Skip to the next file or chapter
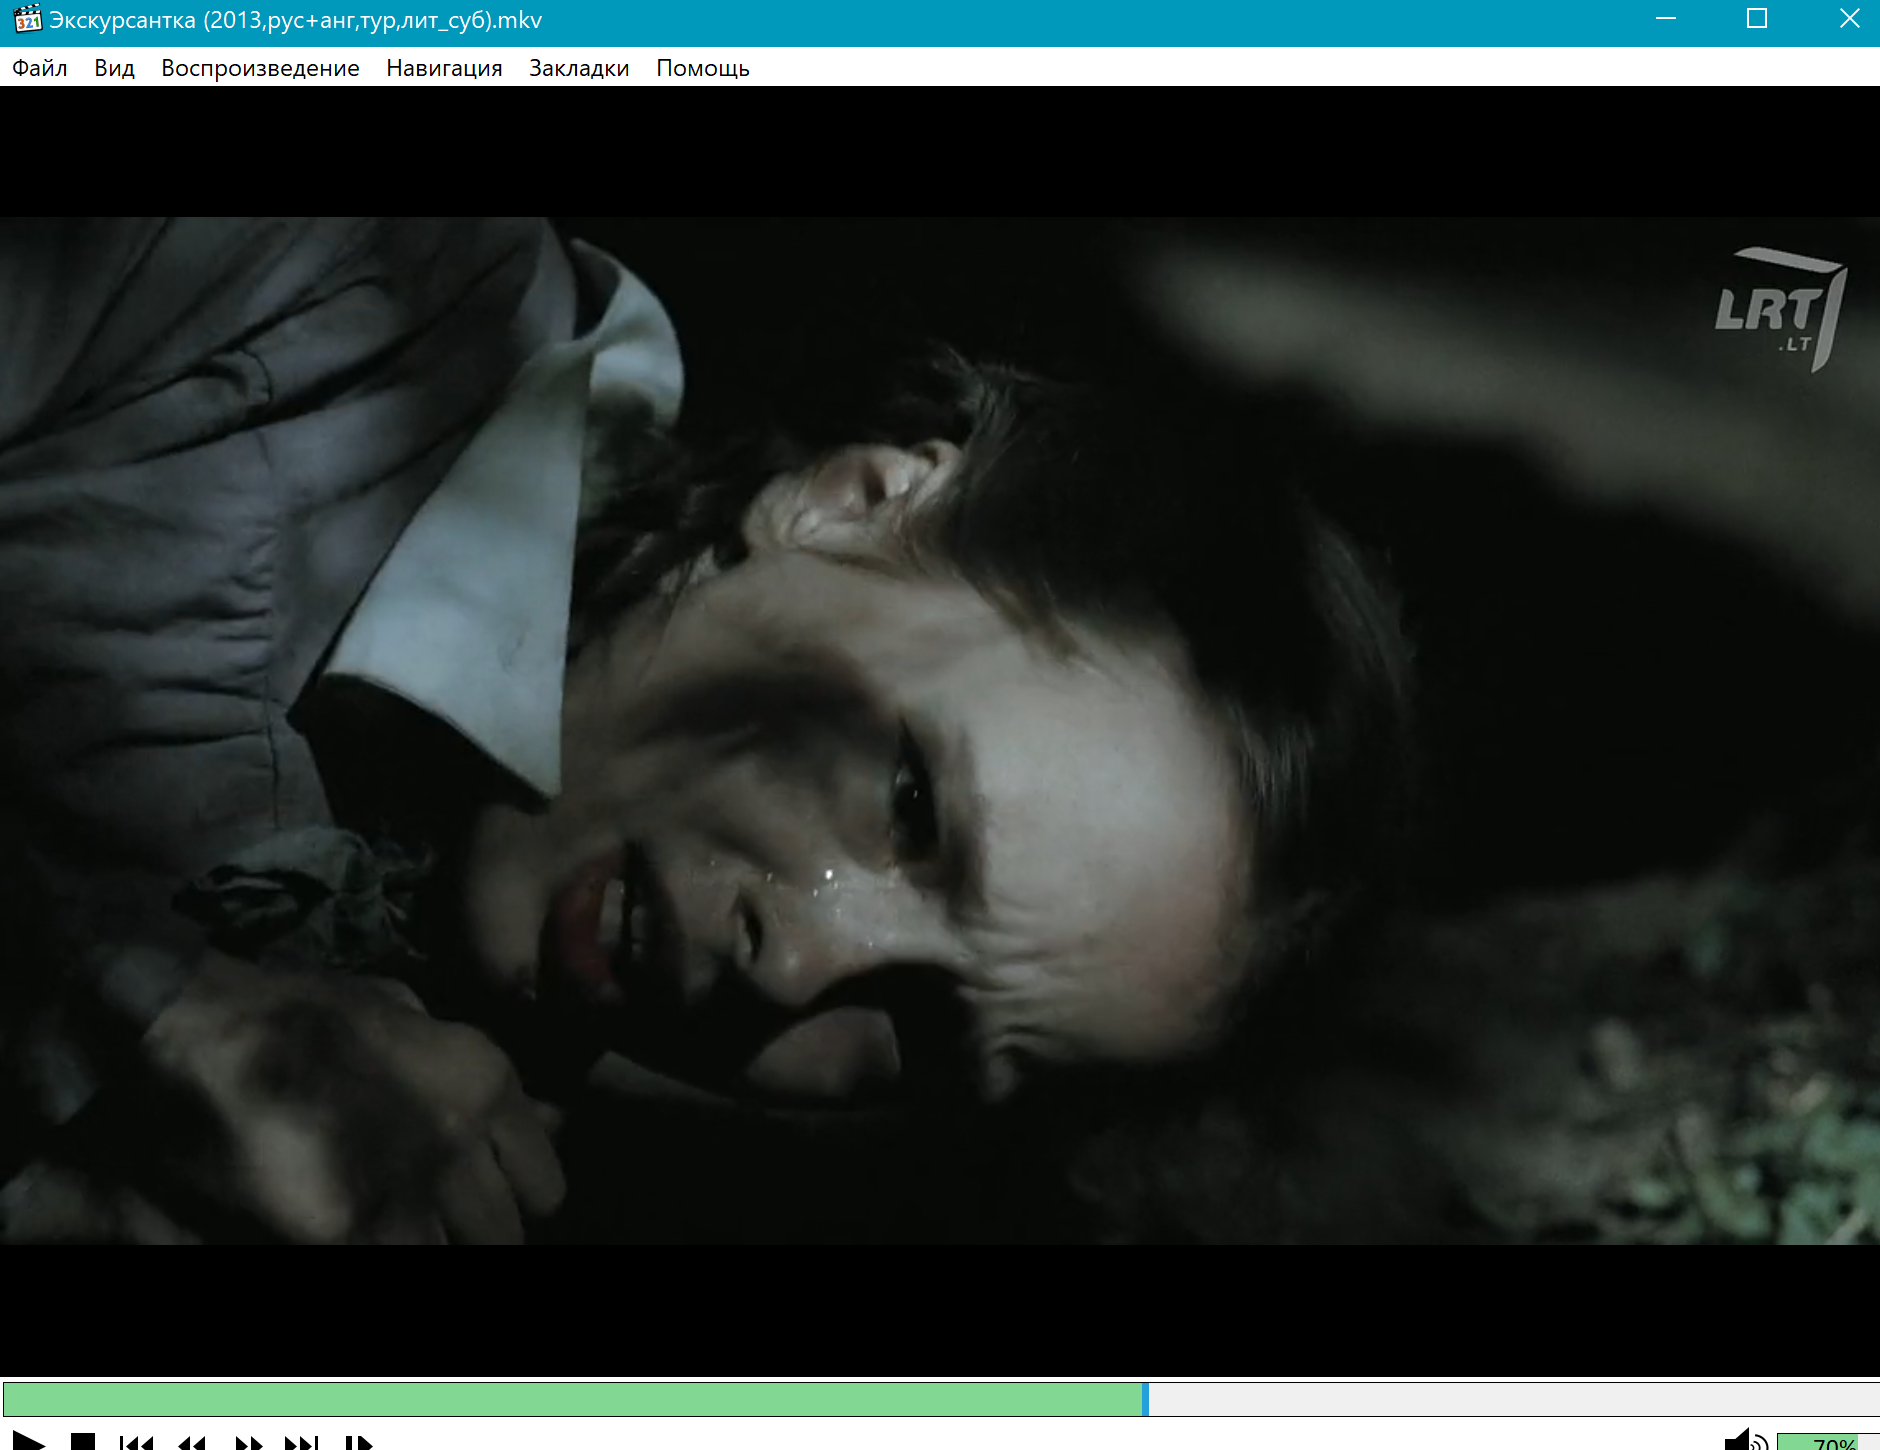Image resolution: width=1880 pixels, height=1450 pixels. [x=302, y=1443]
